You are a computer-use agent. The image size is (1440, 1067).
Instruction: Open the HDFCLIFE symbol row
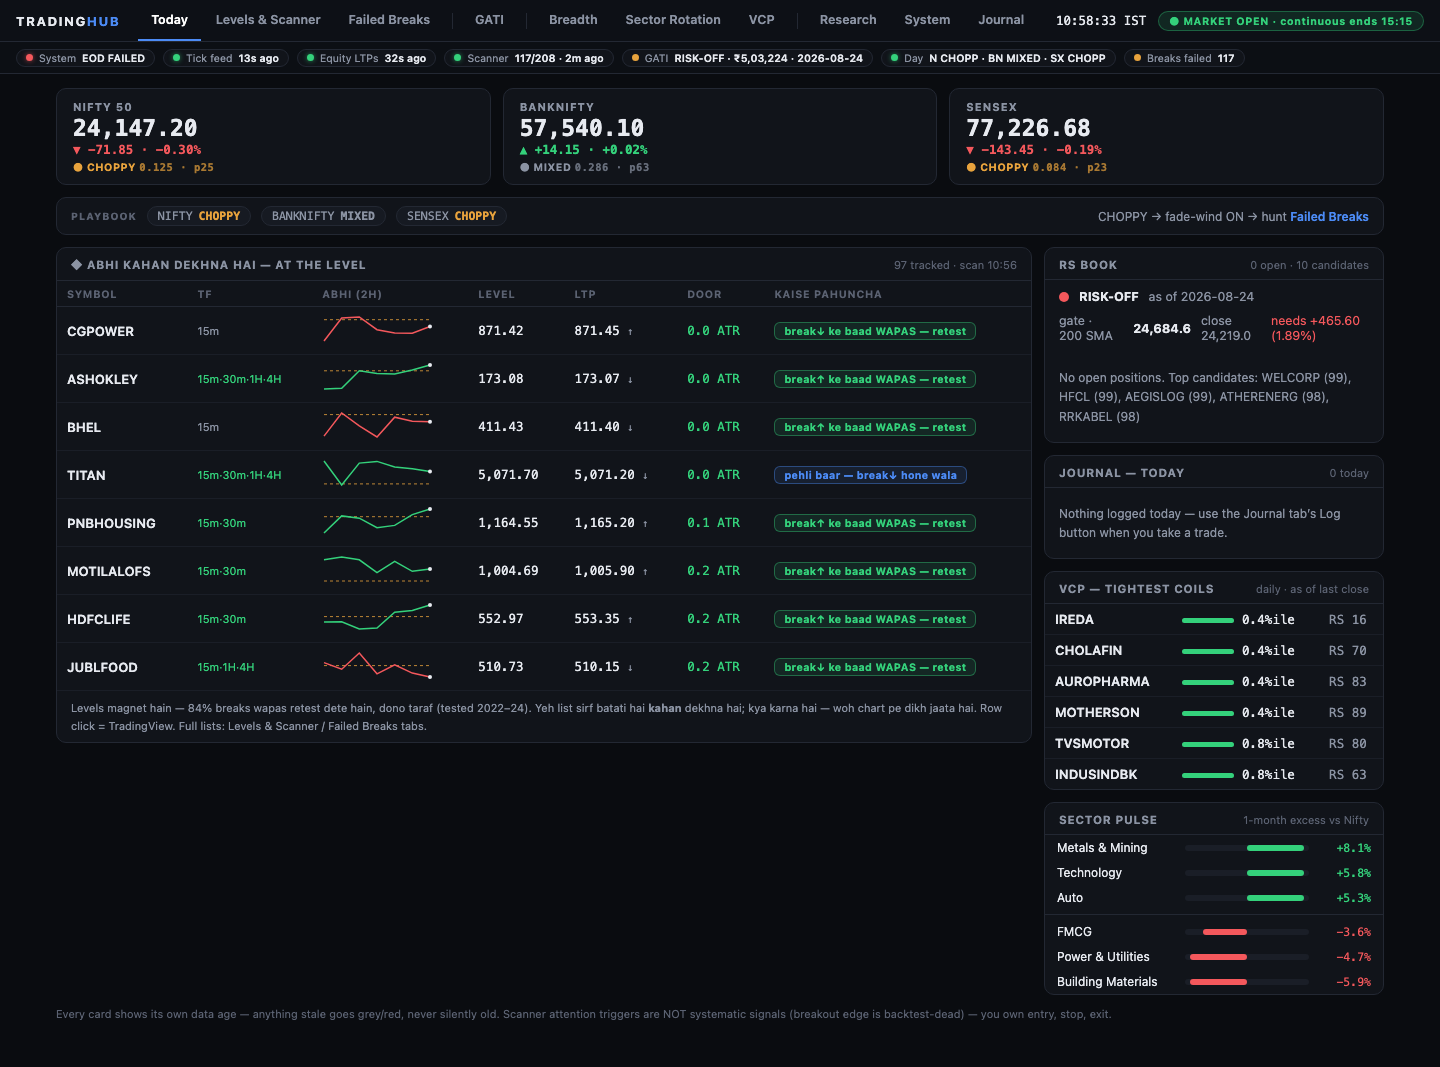(x=544, y=619)
